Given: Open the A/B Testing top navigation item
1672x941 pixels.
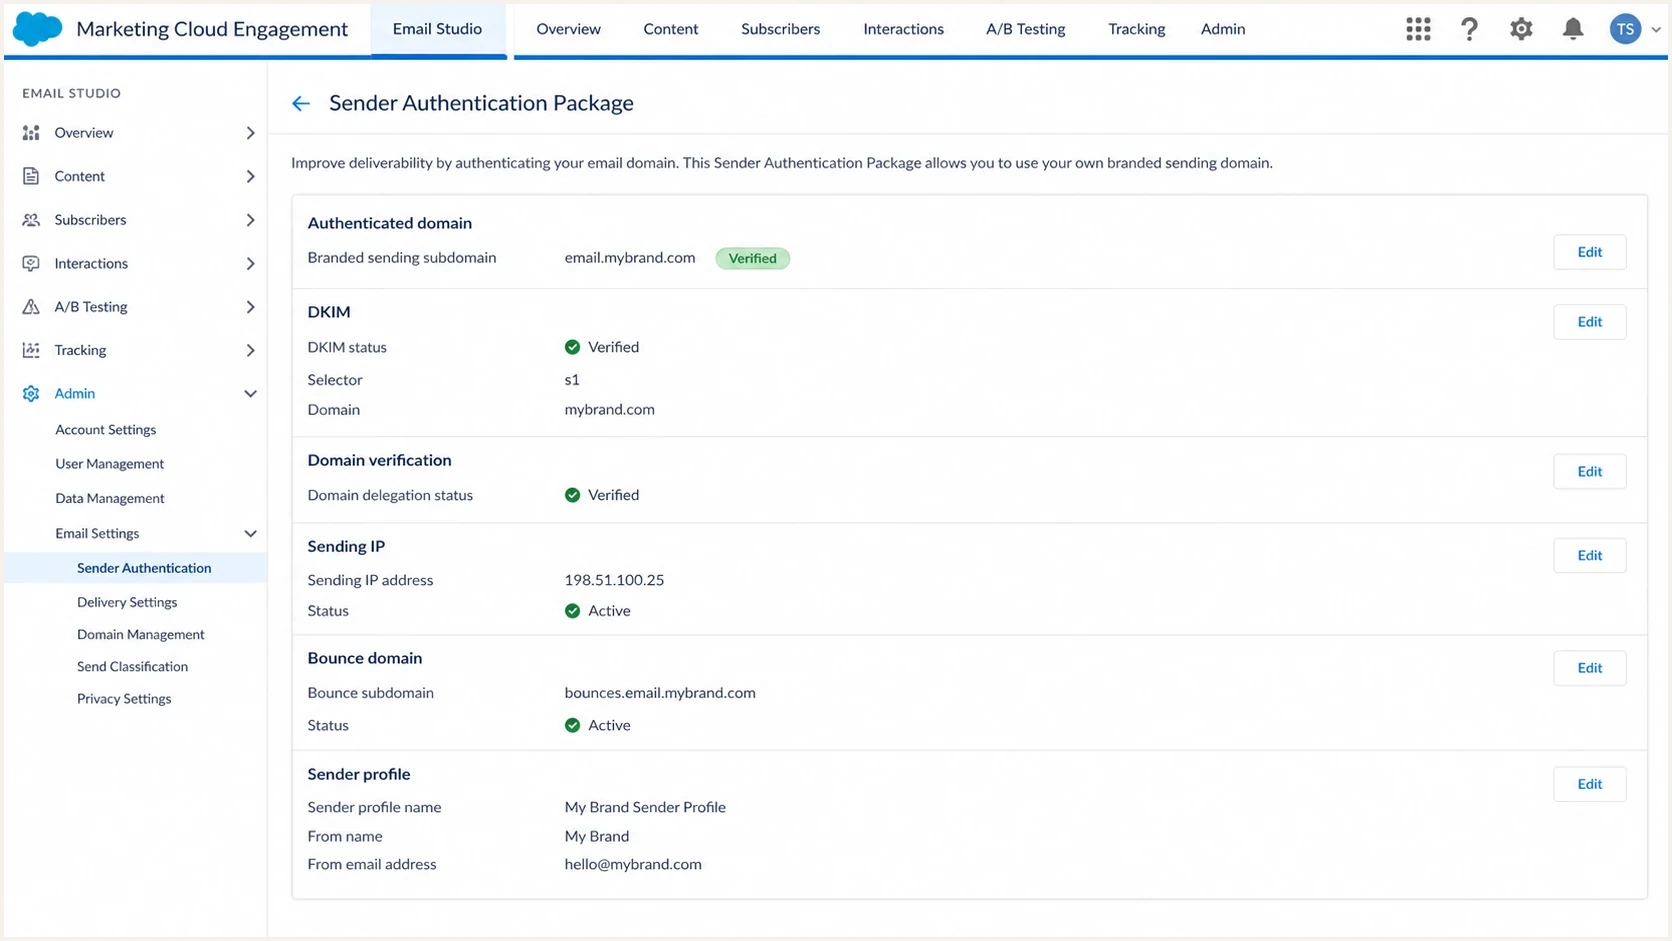Looking at the screenshot, I should pyautogui.click(x=1025, y=29).
